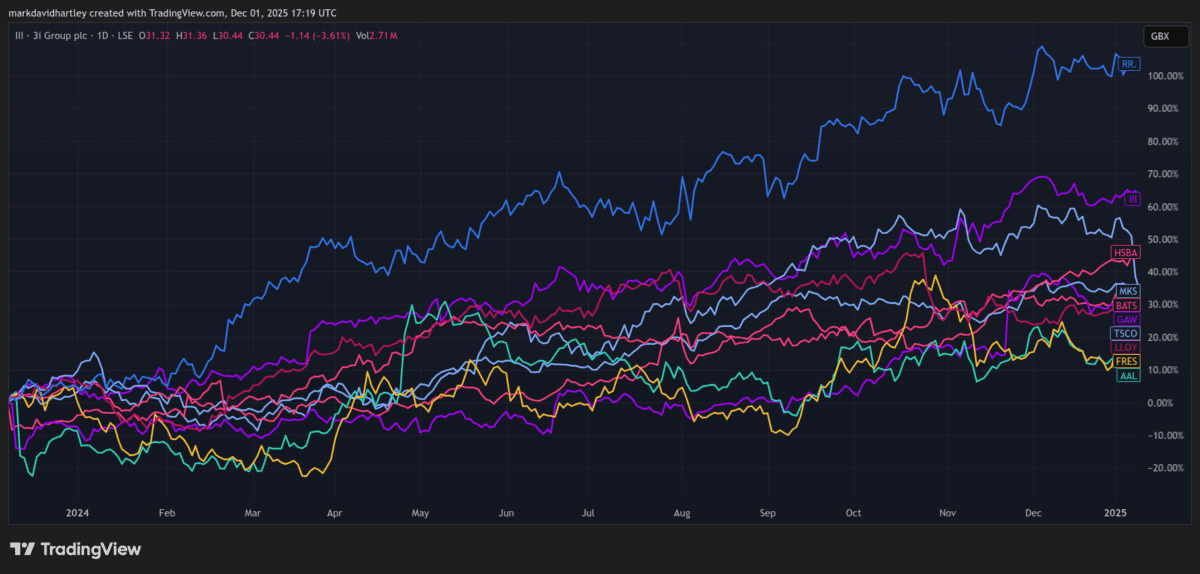This screenshot has width=1200, height=574.
Task: Select the GAW series label
Action: tap(1127, 318)
